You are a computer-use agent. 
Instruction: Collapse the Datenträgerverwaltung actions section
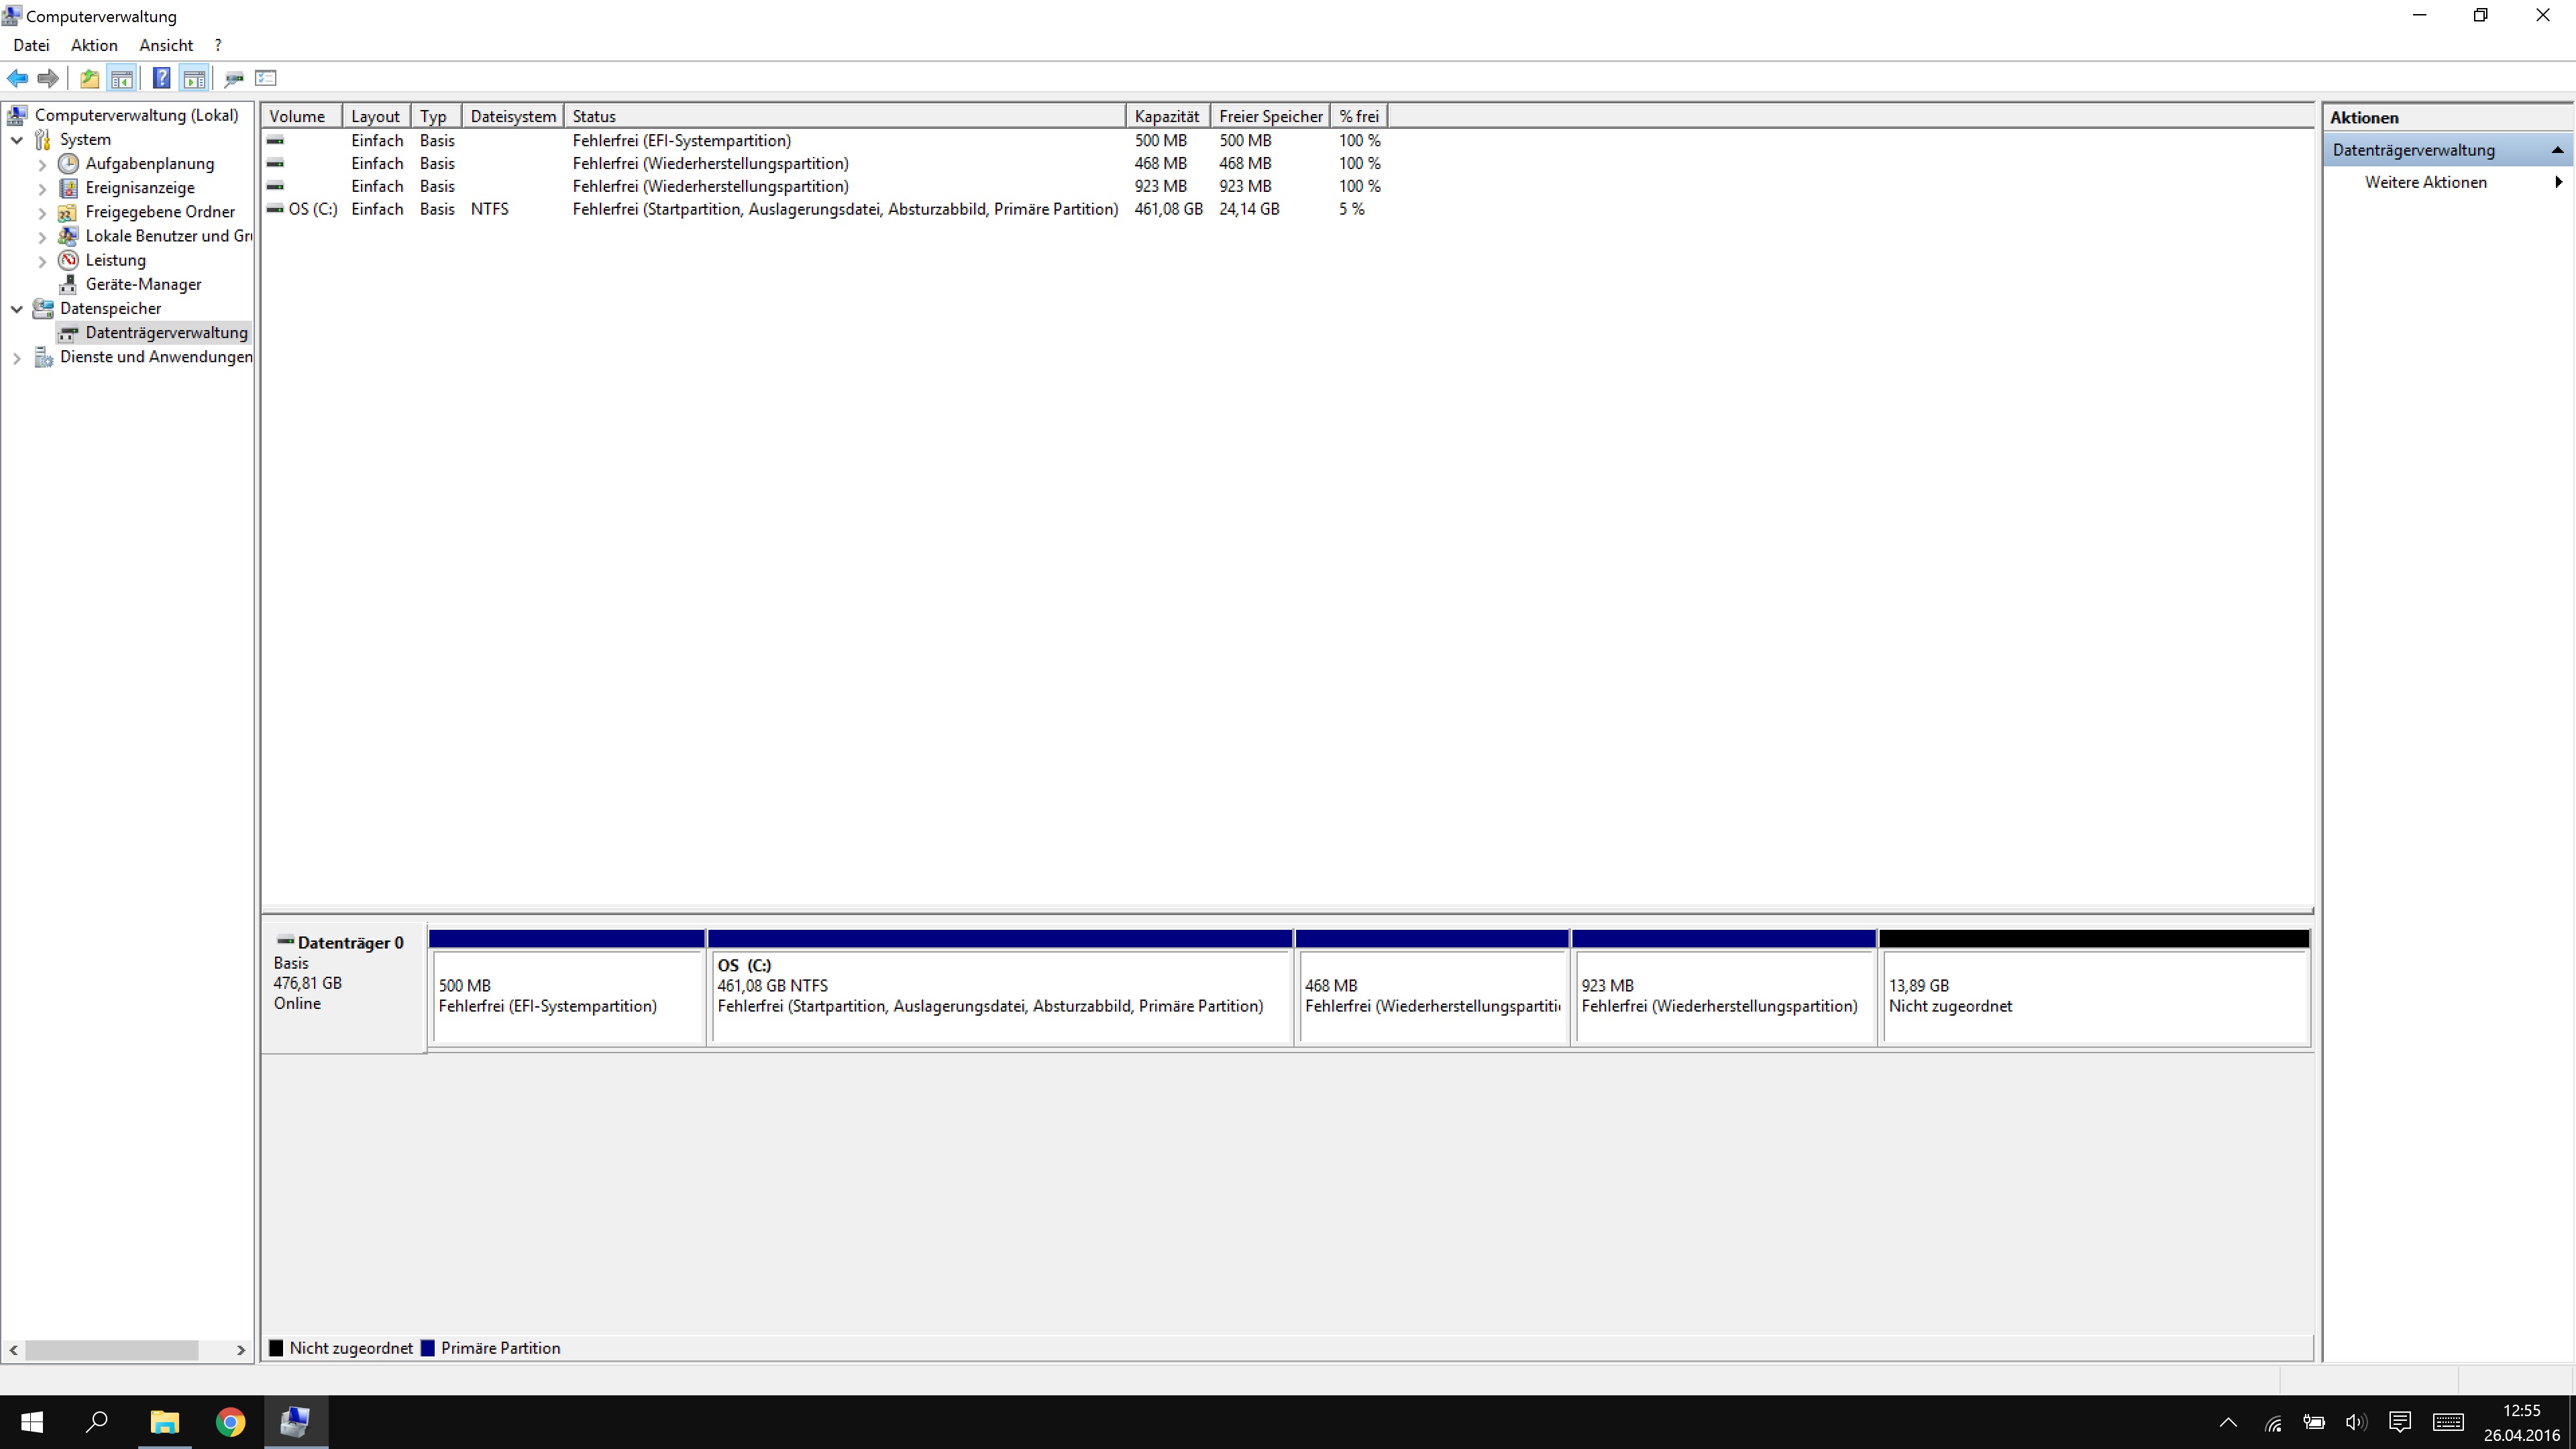(2557, 150)
